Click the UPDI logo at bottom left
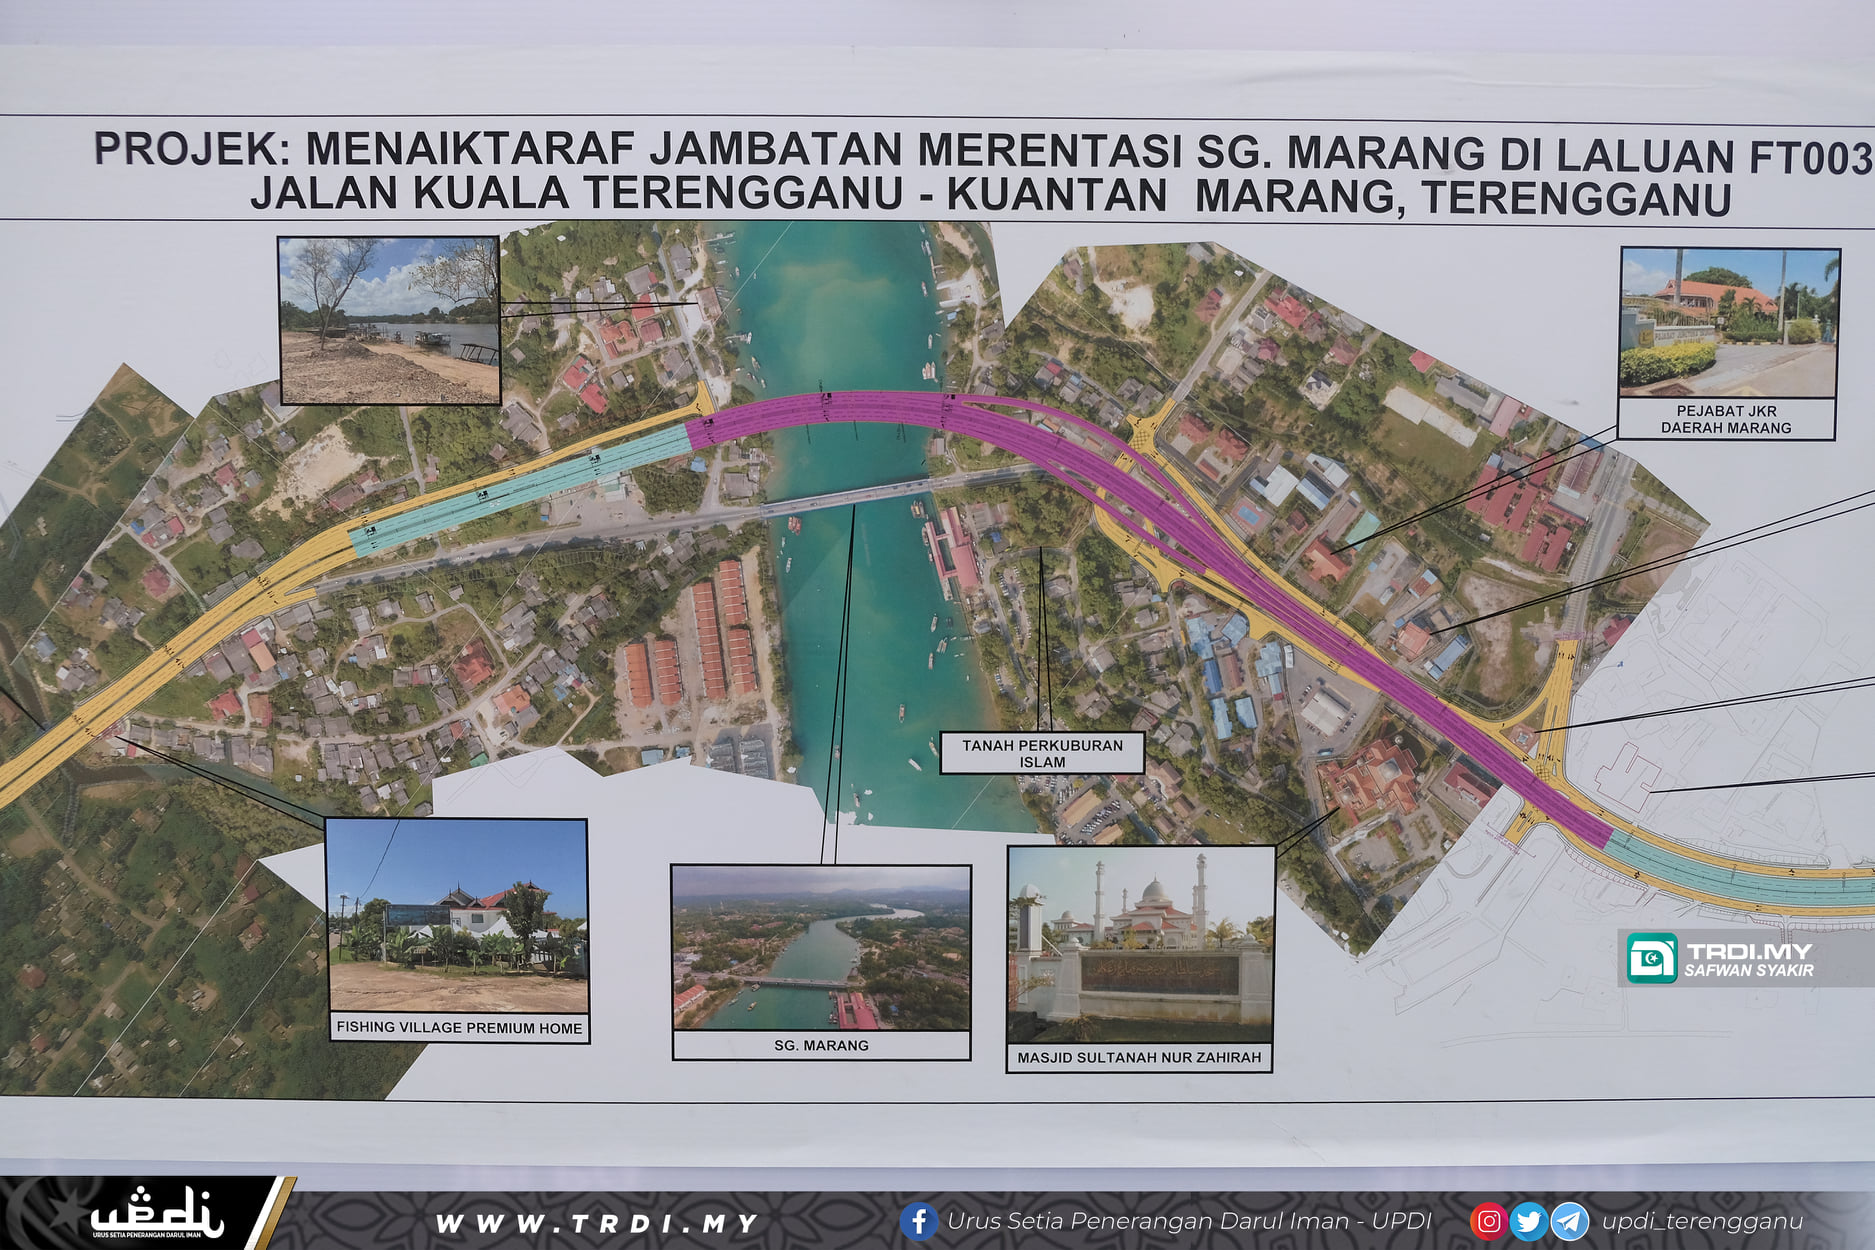Screen dimensions: 1875x1250 [x=157, y=1214]
